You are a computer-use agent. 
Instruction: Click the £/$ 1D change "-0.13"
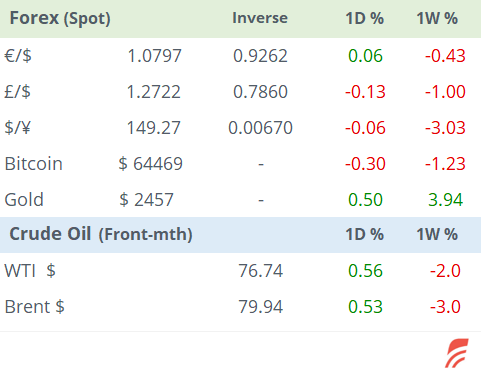coord(365,92)
